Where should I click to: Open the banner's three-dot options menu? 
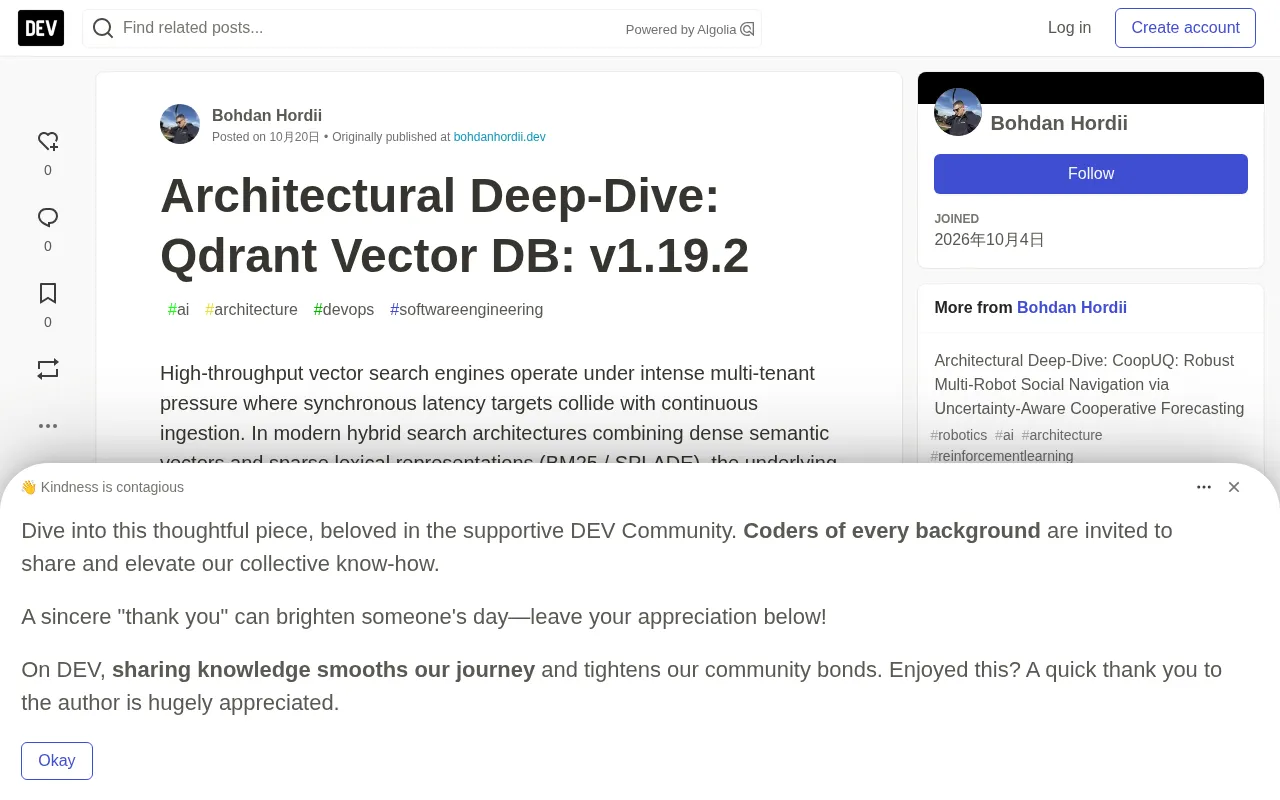point(1204,487)
